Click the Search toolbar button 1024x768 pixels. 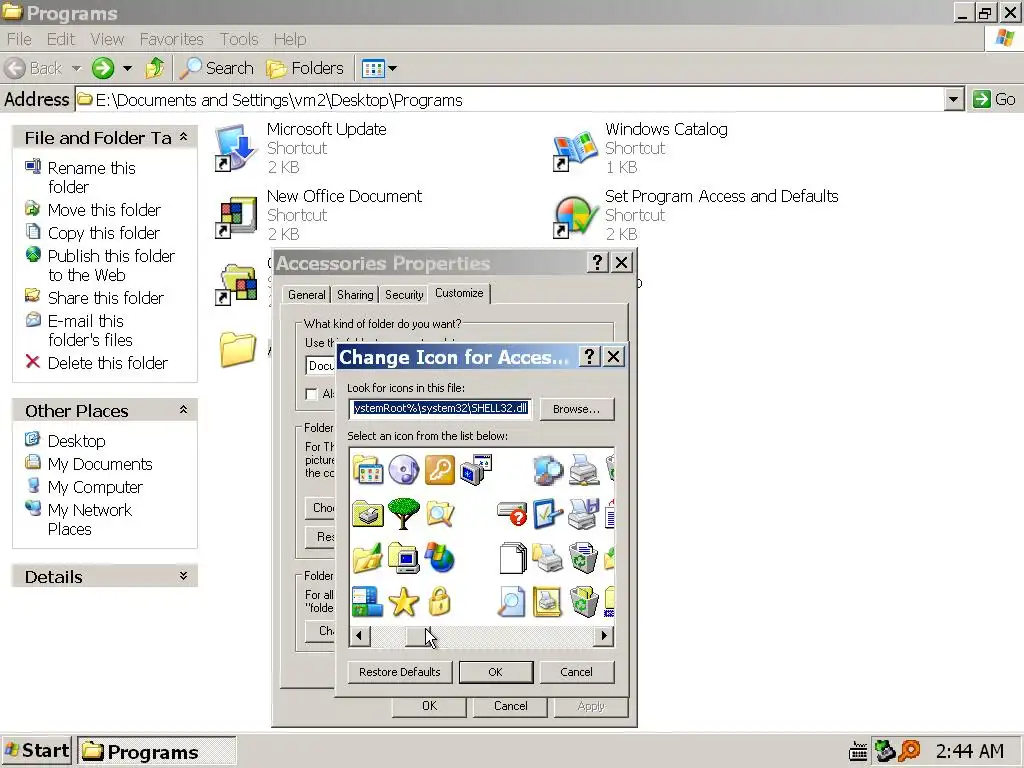pos(216,68)
